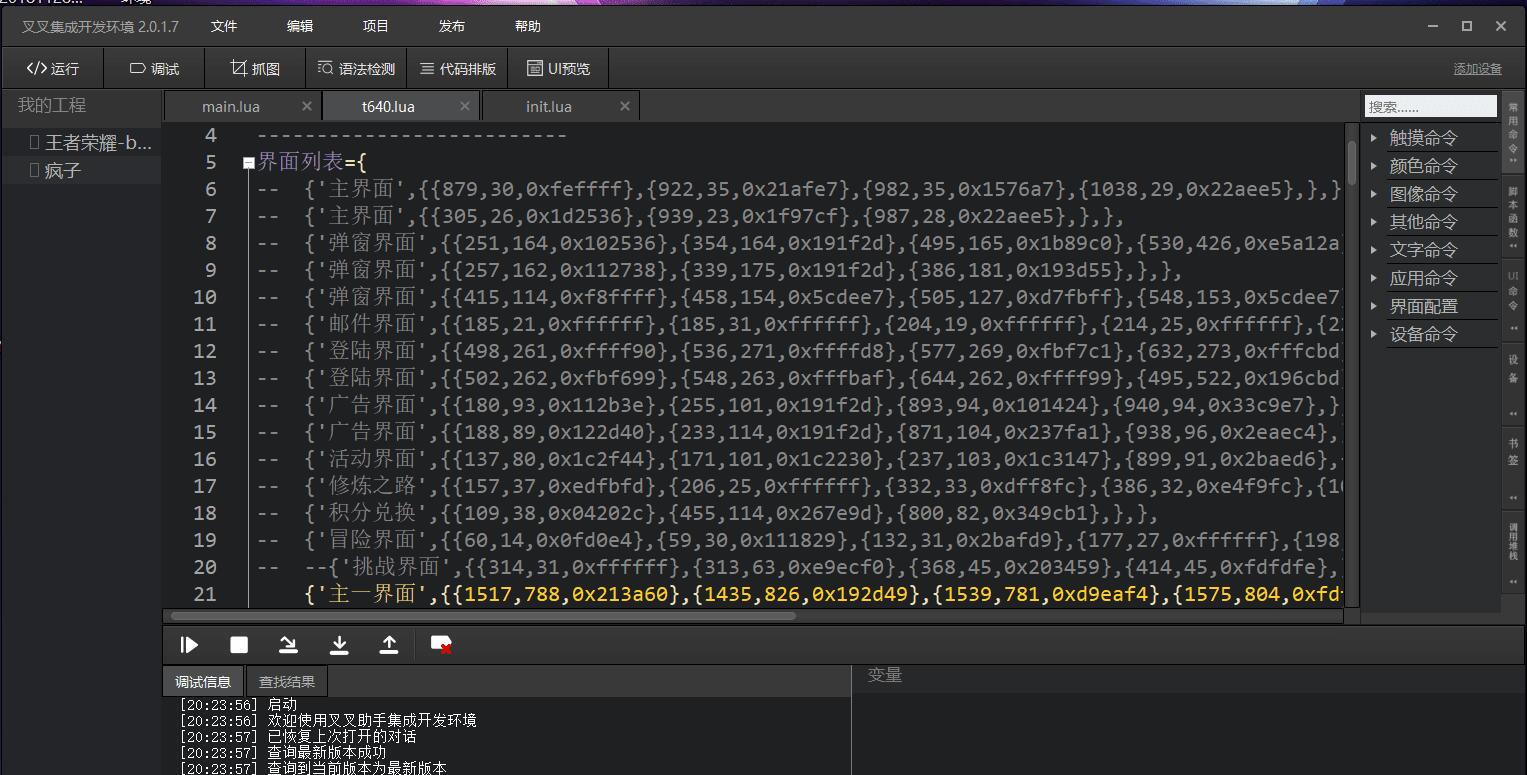Screen dimensions: 1527x775
Task: Close the t640.lua tab
Action: (465, 106)
